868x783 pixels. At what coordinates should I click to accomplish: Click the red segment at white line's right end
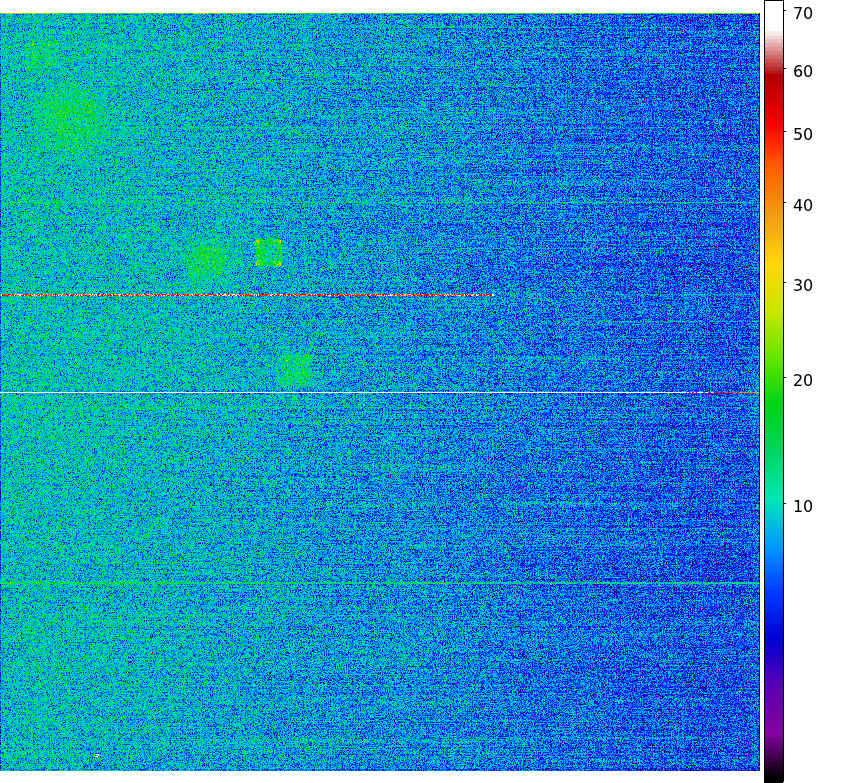tap(732, 392)
